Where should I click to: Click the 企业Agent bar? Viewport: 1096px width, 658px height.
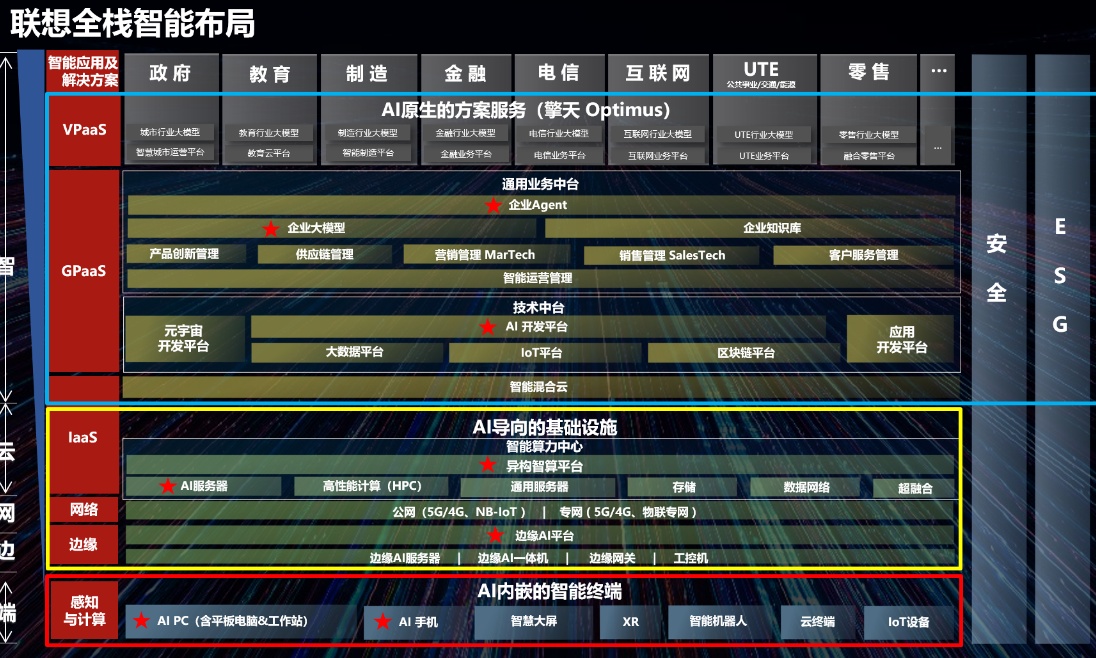click(x=541, y=205)
